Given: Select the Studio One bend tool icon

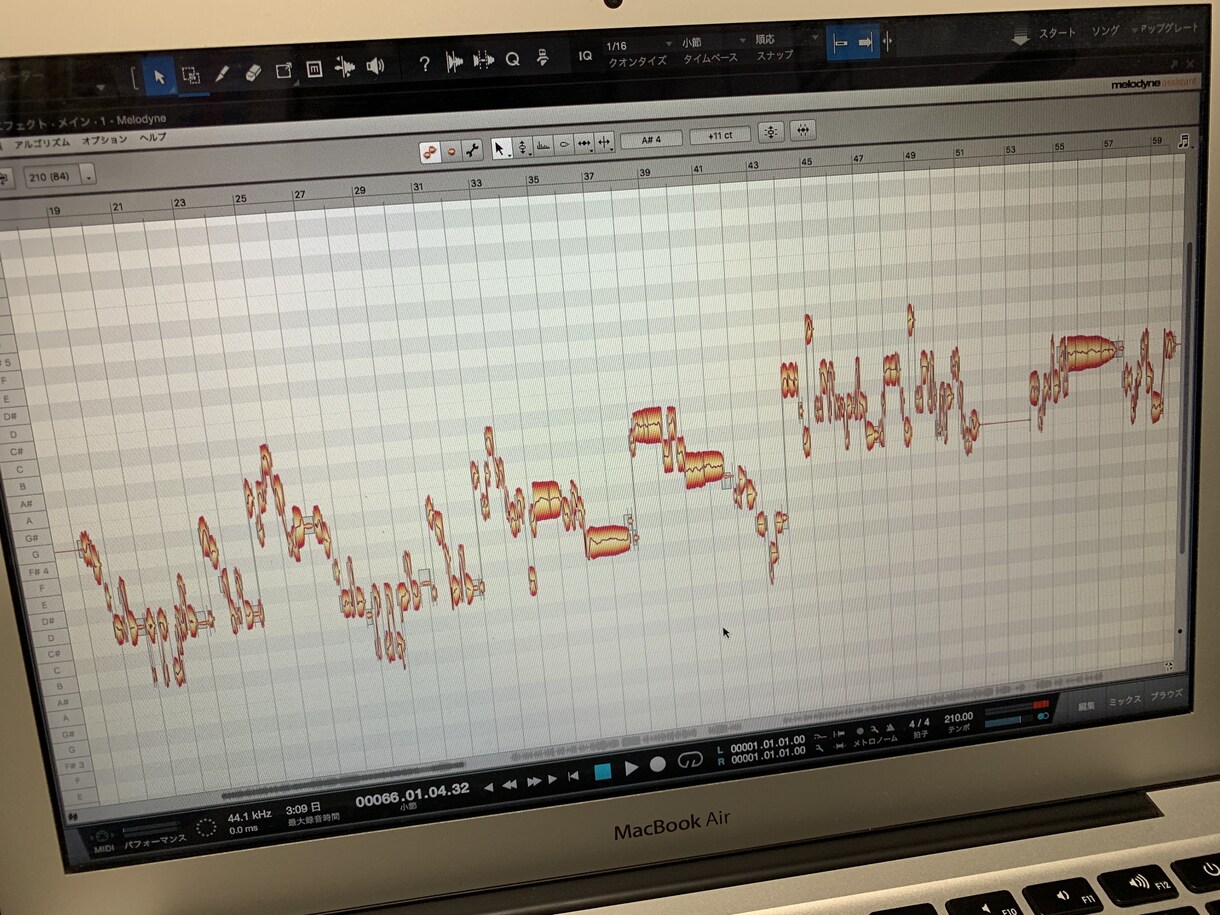Looking at the screenshot, I should click(283, 70).
